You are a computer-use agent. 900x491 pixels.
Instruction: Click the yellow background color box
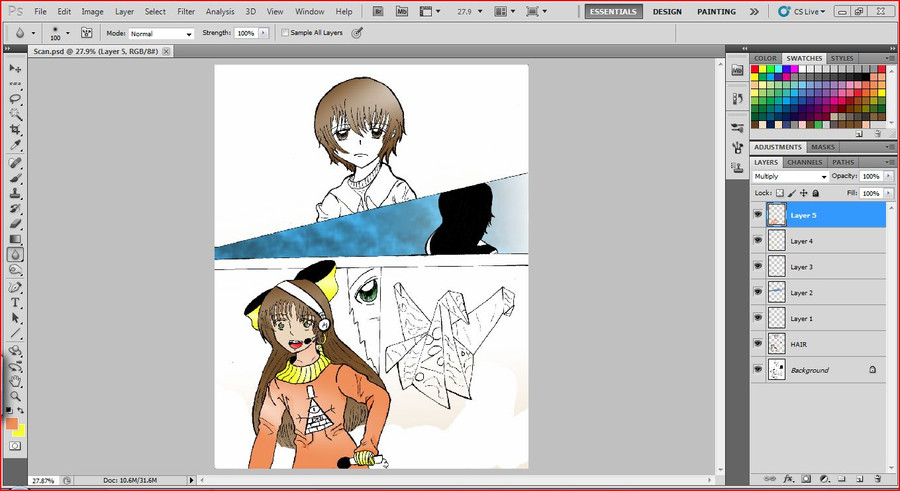pos(20,431)
